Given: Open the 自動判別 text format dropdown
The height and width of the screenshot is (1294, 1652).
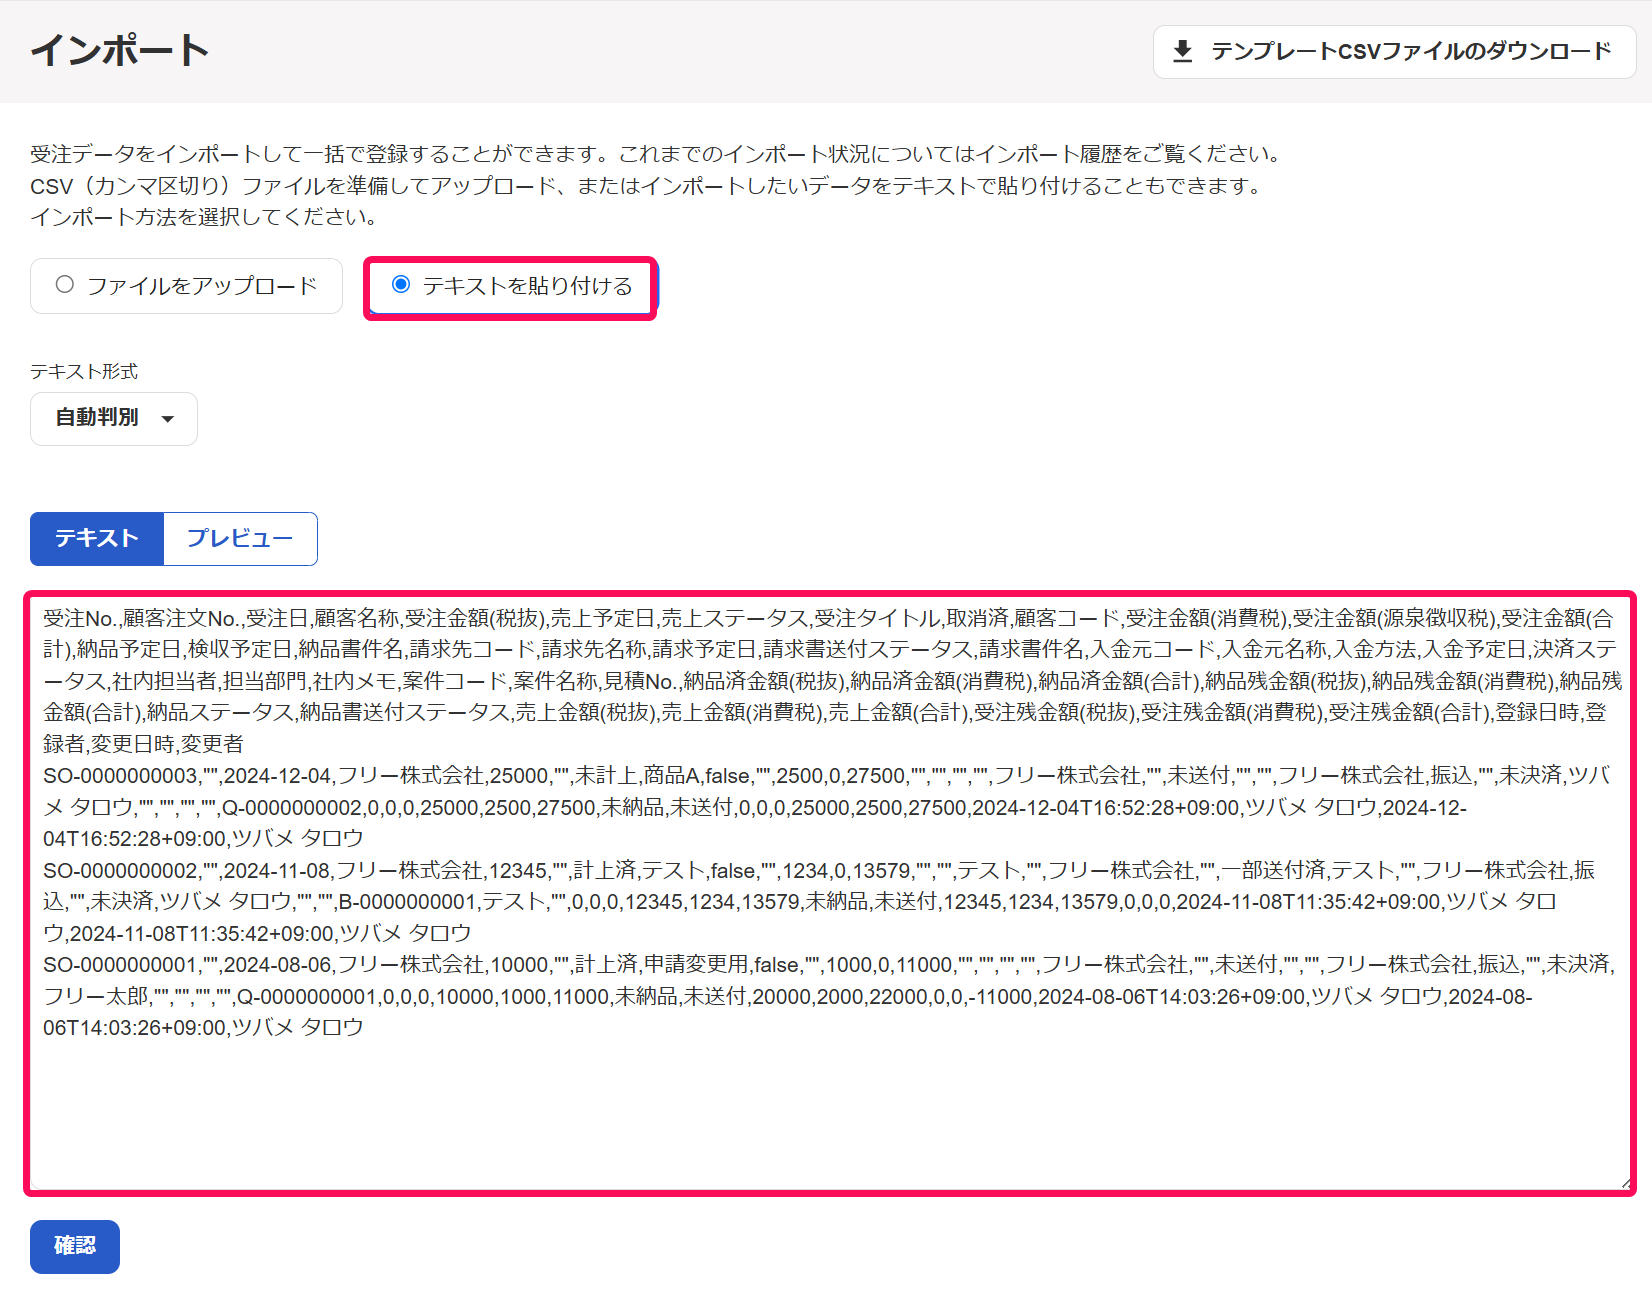Looking at the screenshot, I should pyautogui.click(x=114, y=418).
